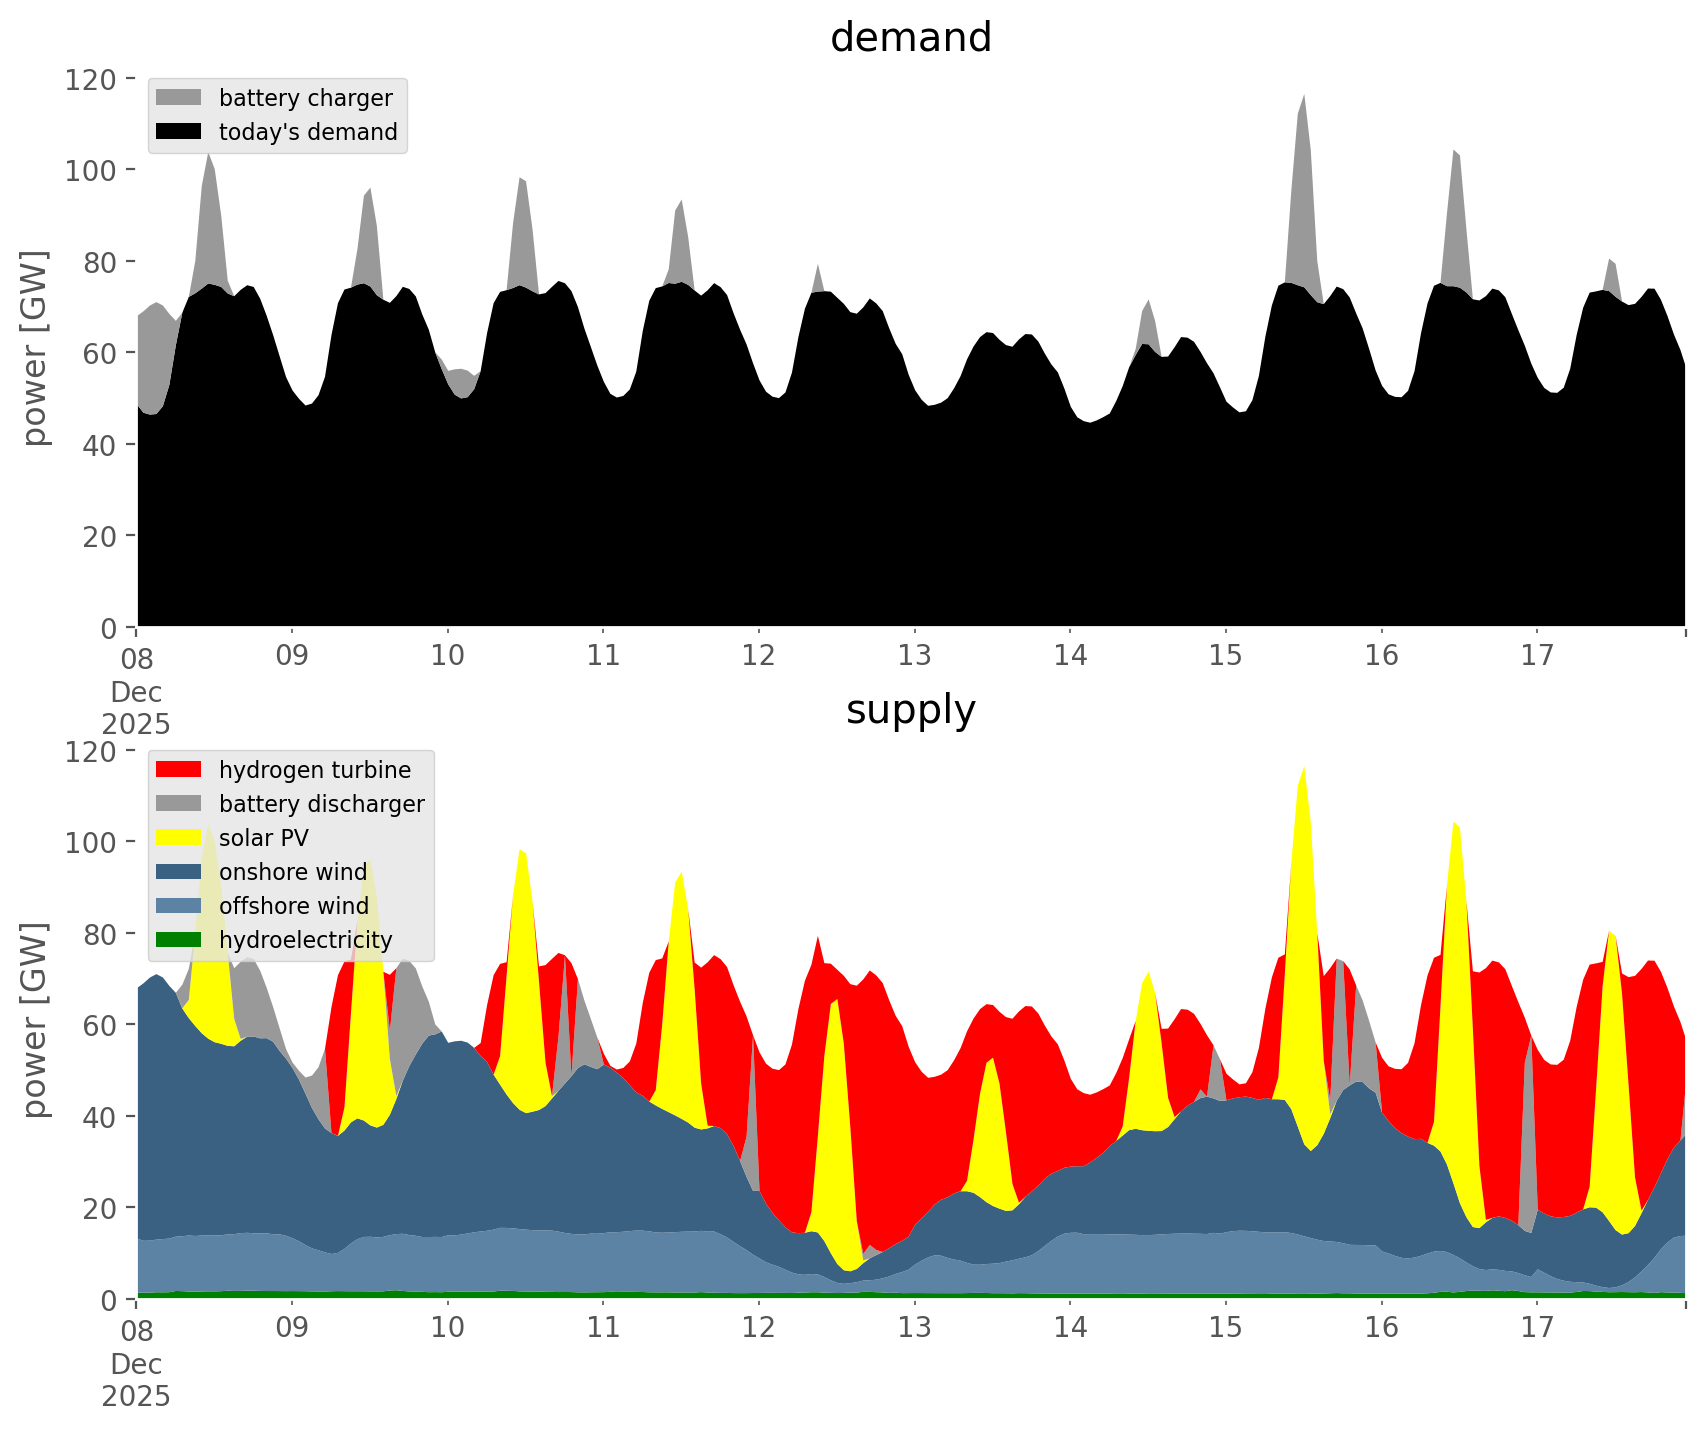The width and height of the screenshot is (1706, 1431).
Task: Click the "solar PV" legend label text
Action: 263,838
